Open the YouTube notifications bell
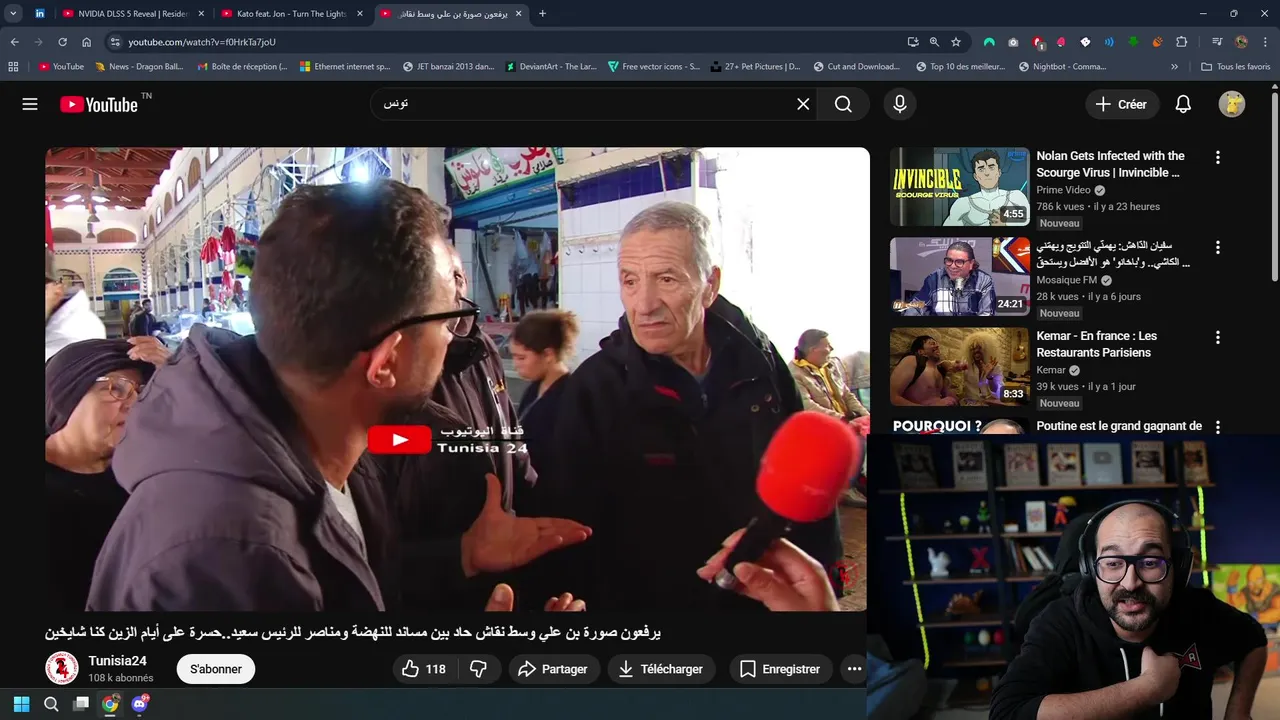The width and height of the screenshot is (1280, 720). (1183, 104)
